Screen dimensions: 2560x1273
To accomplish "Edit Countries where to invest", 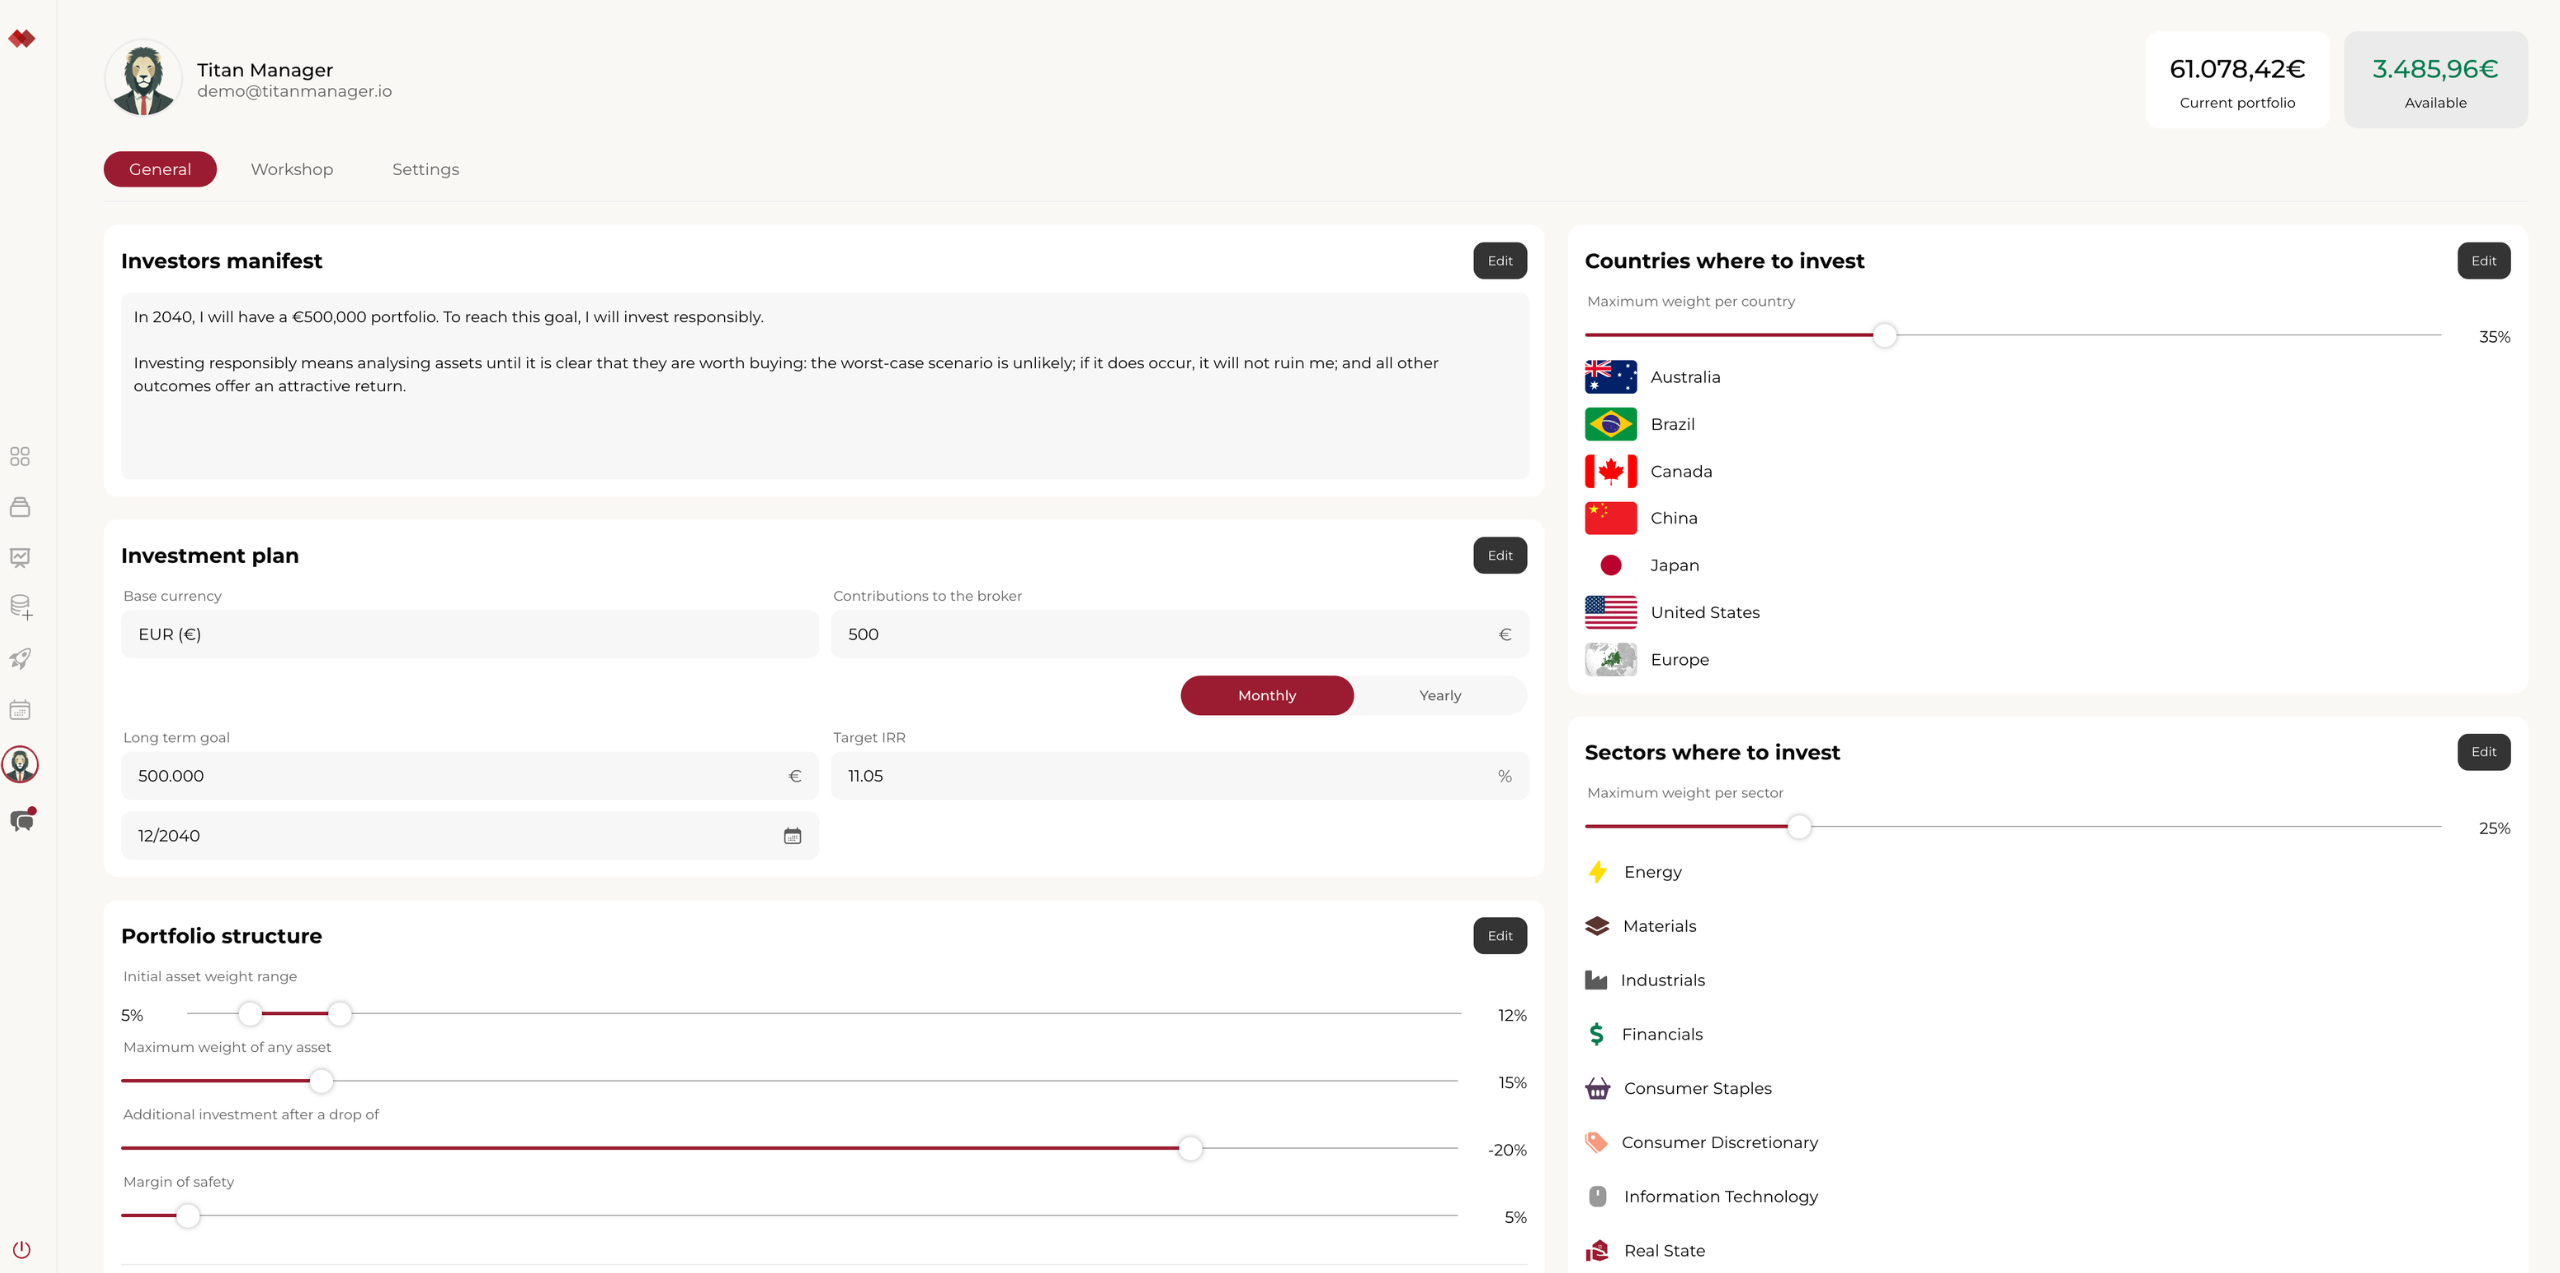I will (x=2483, y=261).
